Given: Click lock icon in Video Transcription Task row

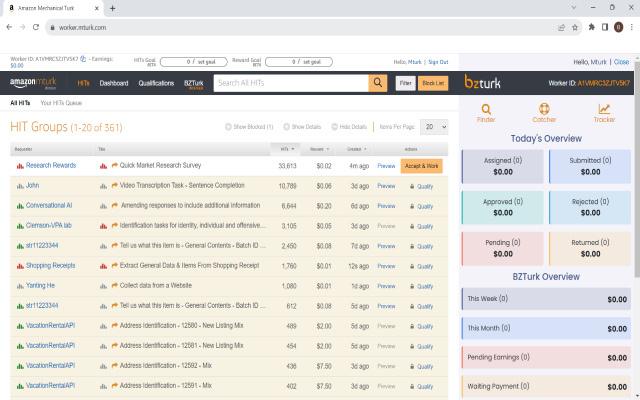Looking at the screenshot, I should click(x=412, y=187).
